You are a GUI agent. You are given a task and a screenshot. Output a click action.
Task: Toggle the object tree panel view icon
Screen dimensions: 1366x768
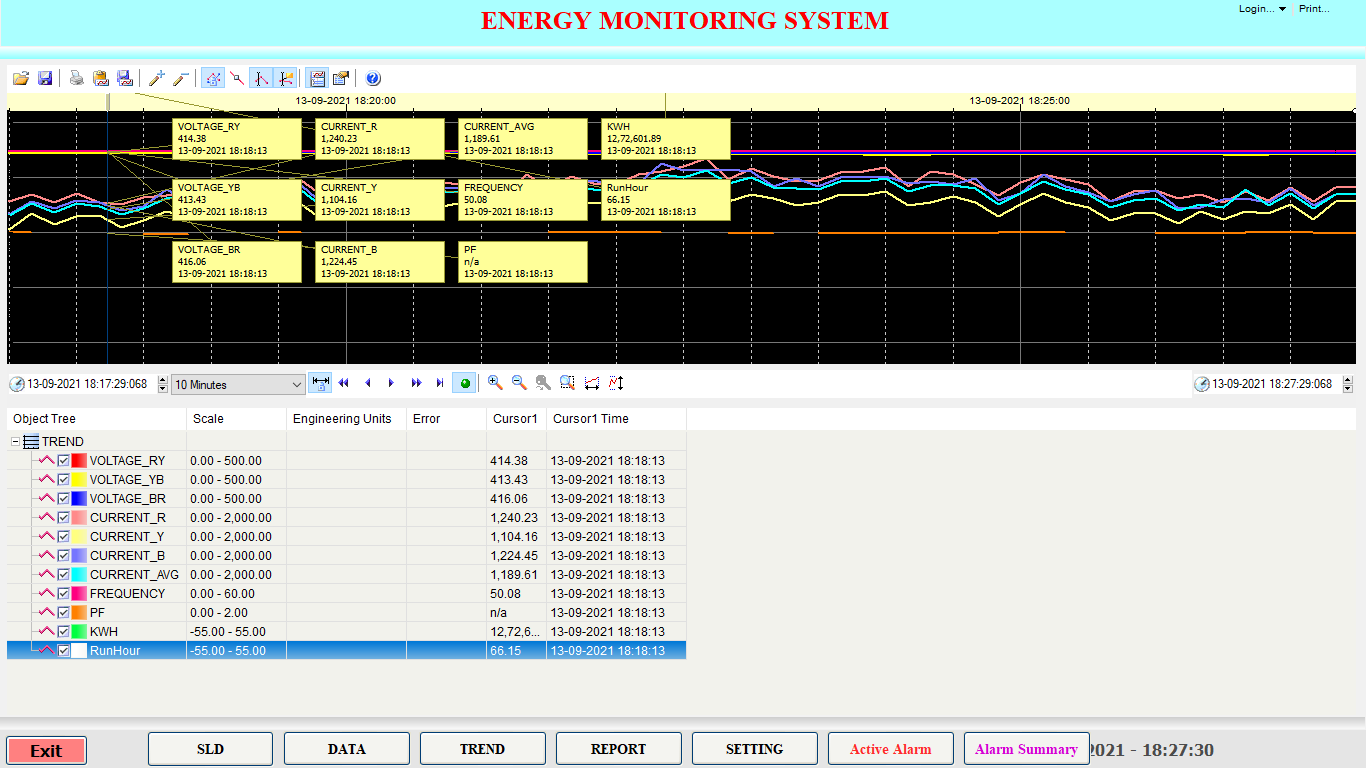click(317, 78)
